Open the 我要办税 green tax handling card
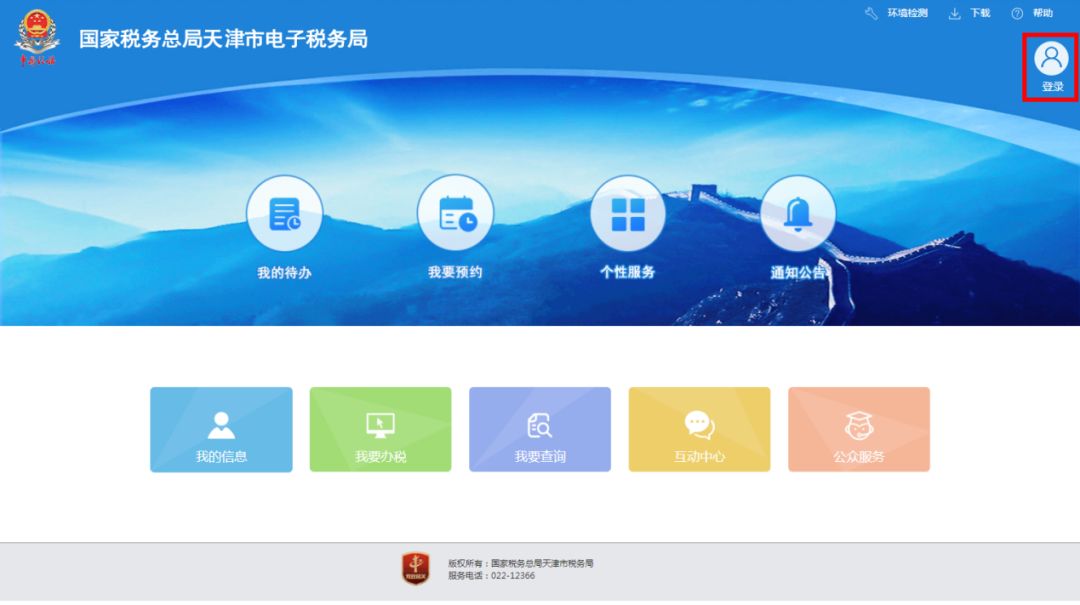The height and width of the screenshot is (605, 1080). point(380,429)
